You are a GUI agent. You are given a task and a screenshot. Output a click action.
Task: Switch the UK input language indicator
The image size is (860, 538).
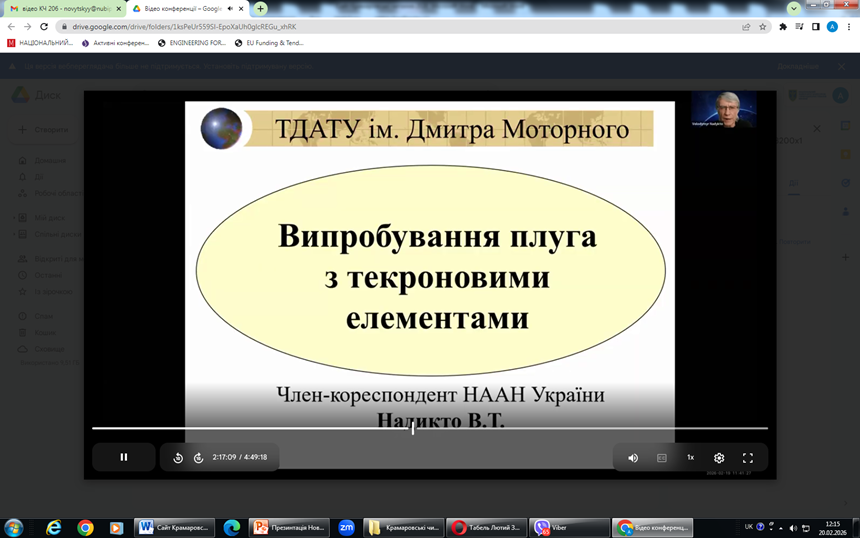point(749,527)
